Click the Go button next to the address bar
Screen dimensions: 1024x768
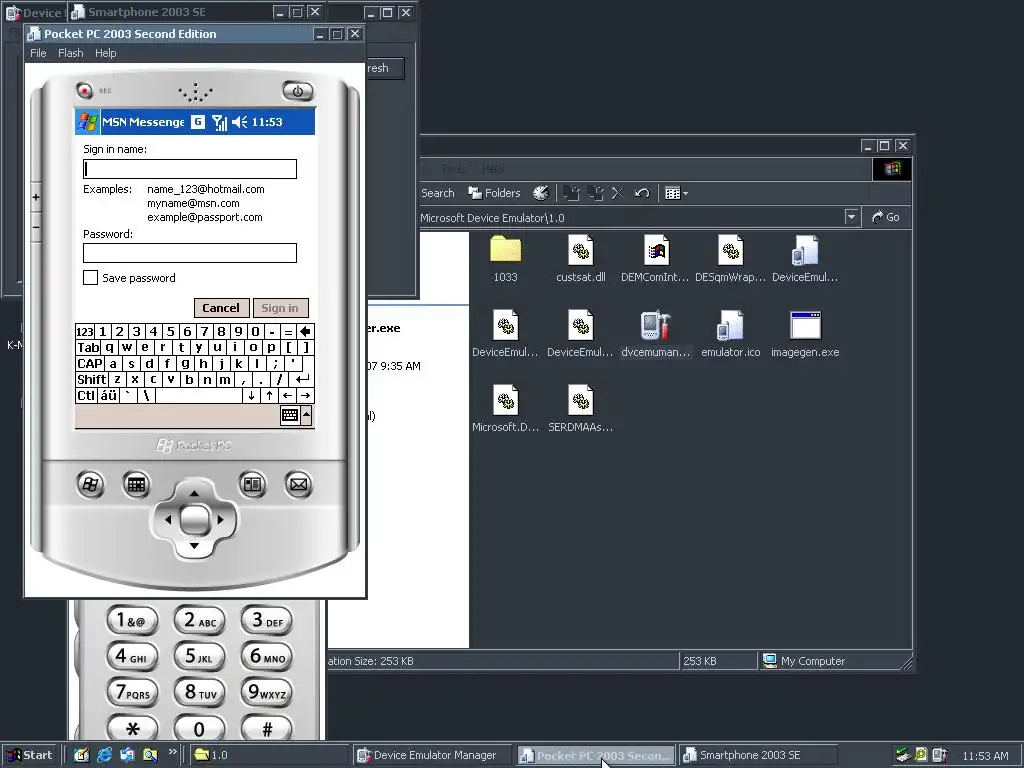point(886,217)
